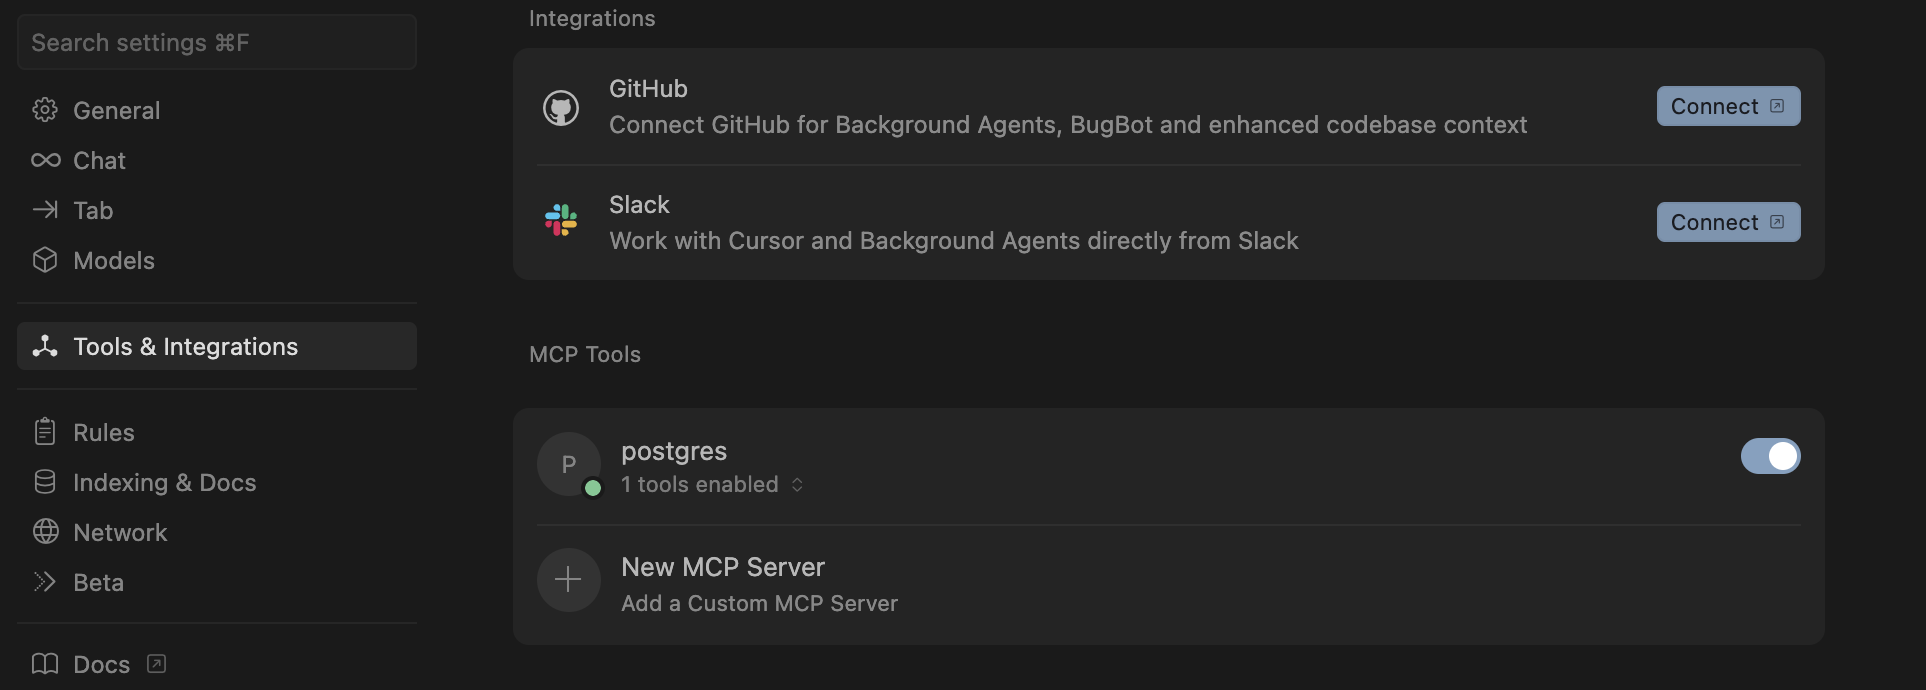Screen dimensions: 1926x690
Task: Open the Docs external link
Action: (217, 664)
